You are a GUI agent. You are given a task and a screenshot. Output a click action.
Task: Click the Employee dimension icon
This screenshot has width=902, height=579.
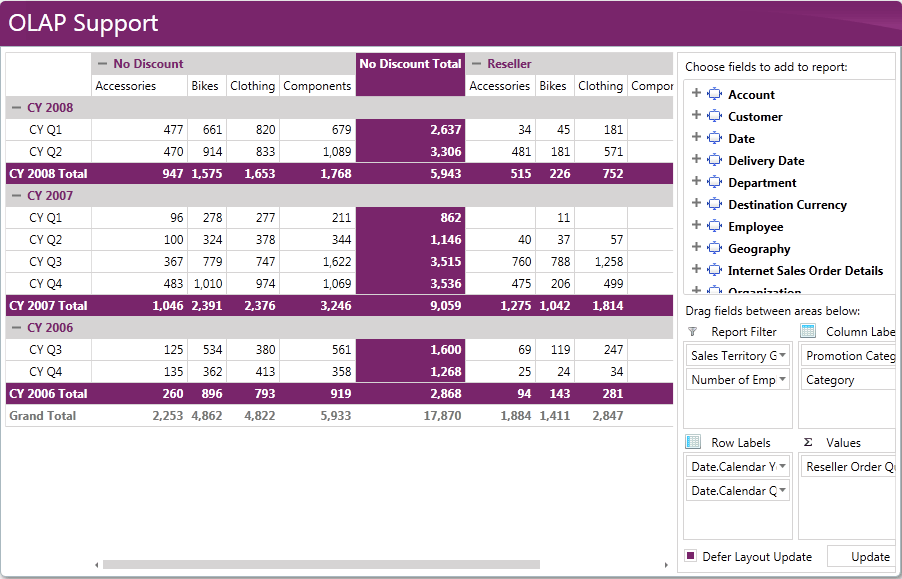click(x=714, y=226)
